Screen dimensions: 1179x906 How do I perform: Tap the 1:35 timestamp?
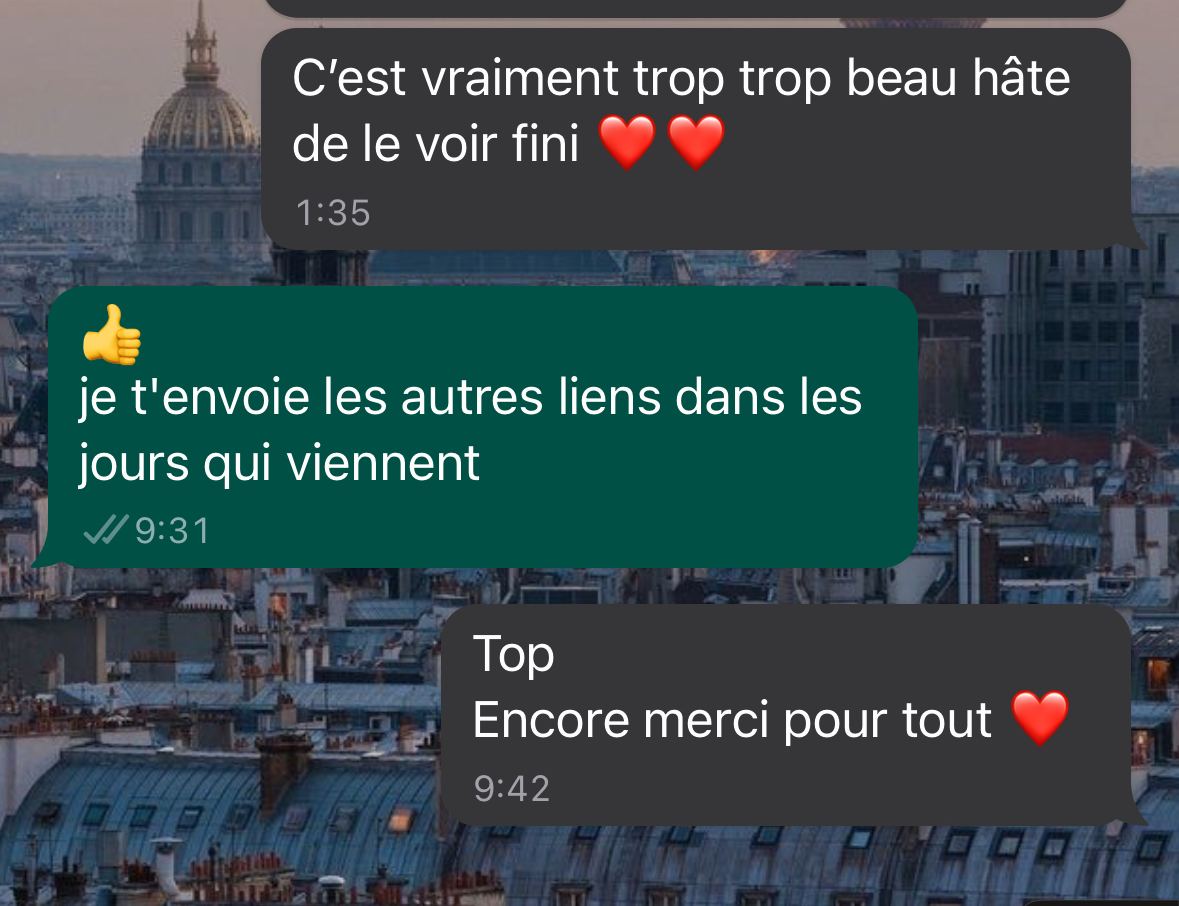coord(332,213)
